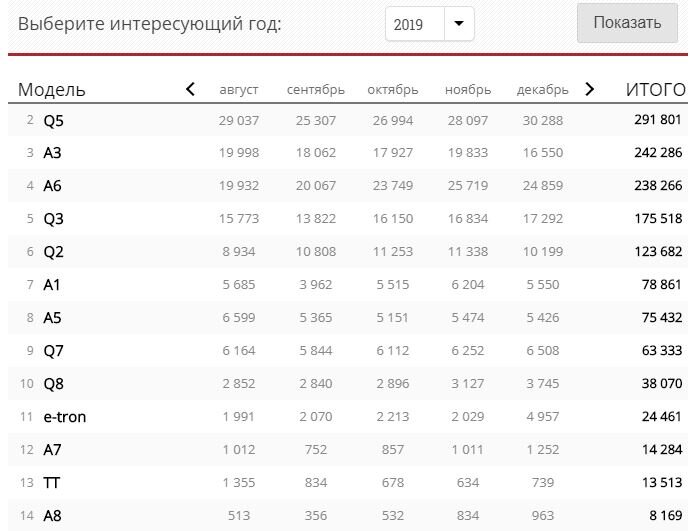Click A5 total 75 432
693x531 pixels.
[662, 317]
